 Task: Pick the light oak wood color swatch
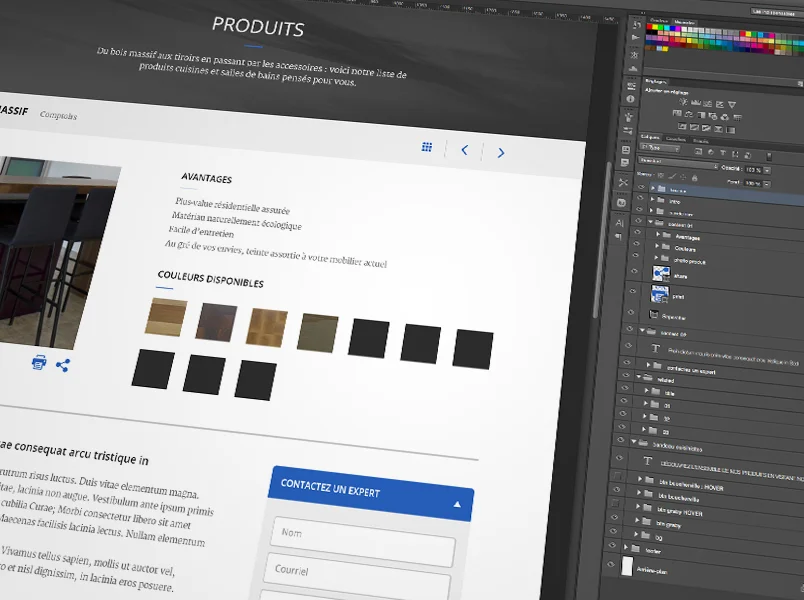point(166,317)
